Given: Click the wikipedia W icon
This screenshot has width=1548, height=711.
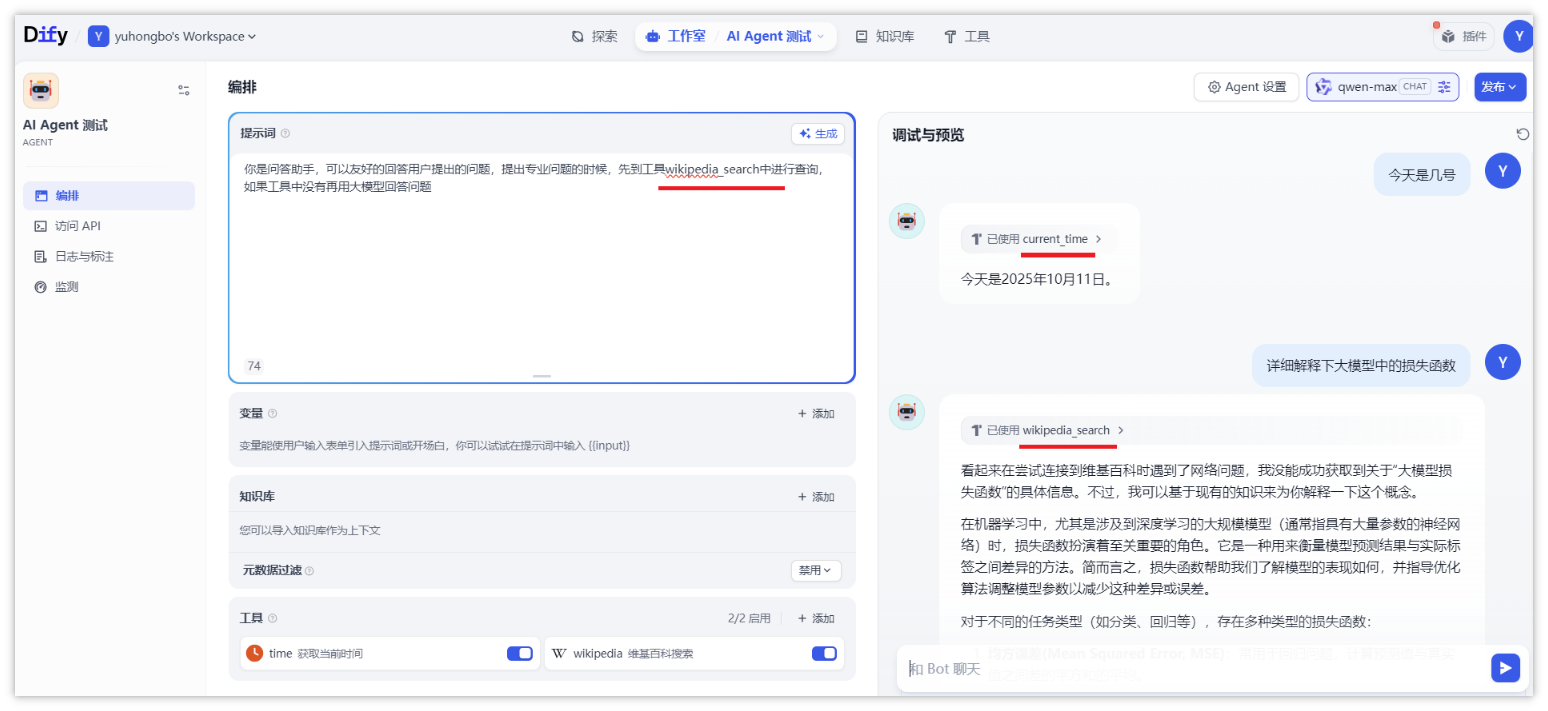Looking at the screenshot, I should pyautogui.click(x=559, y=653).
